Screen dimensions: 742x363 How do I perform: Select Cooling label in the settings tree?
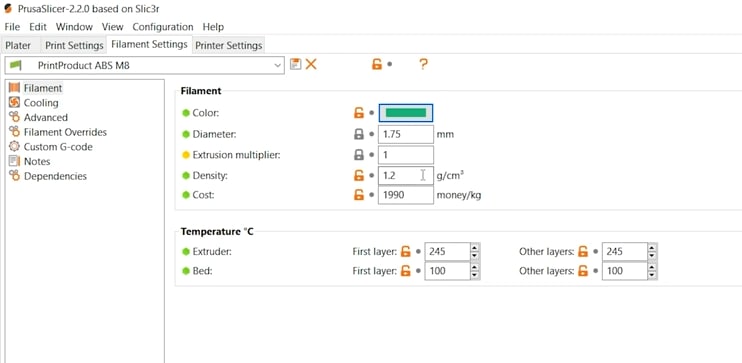[41, 103]
